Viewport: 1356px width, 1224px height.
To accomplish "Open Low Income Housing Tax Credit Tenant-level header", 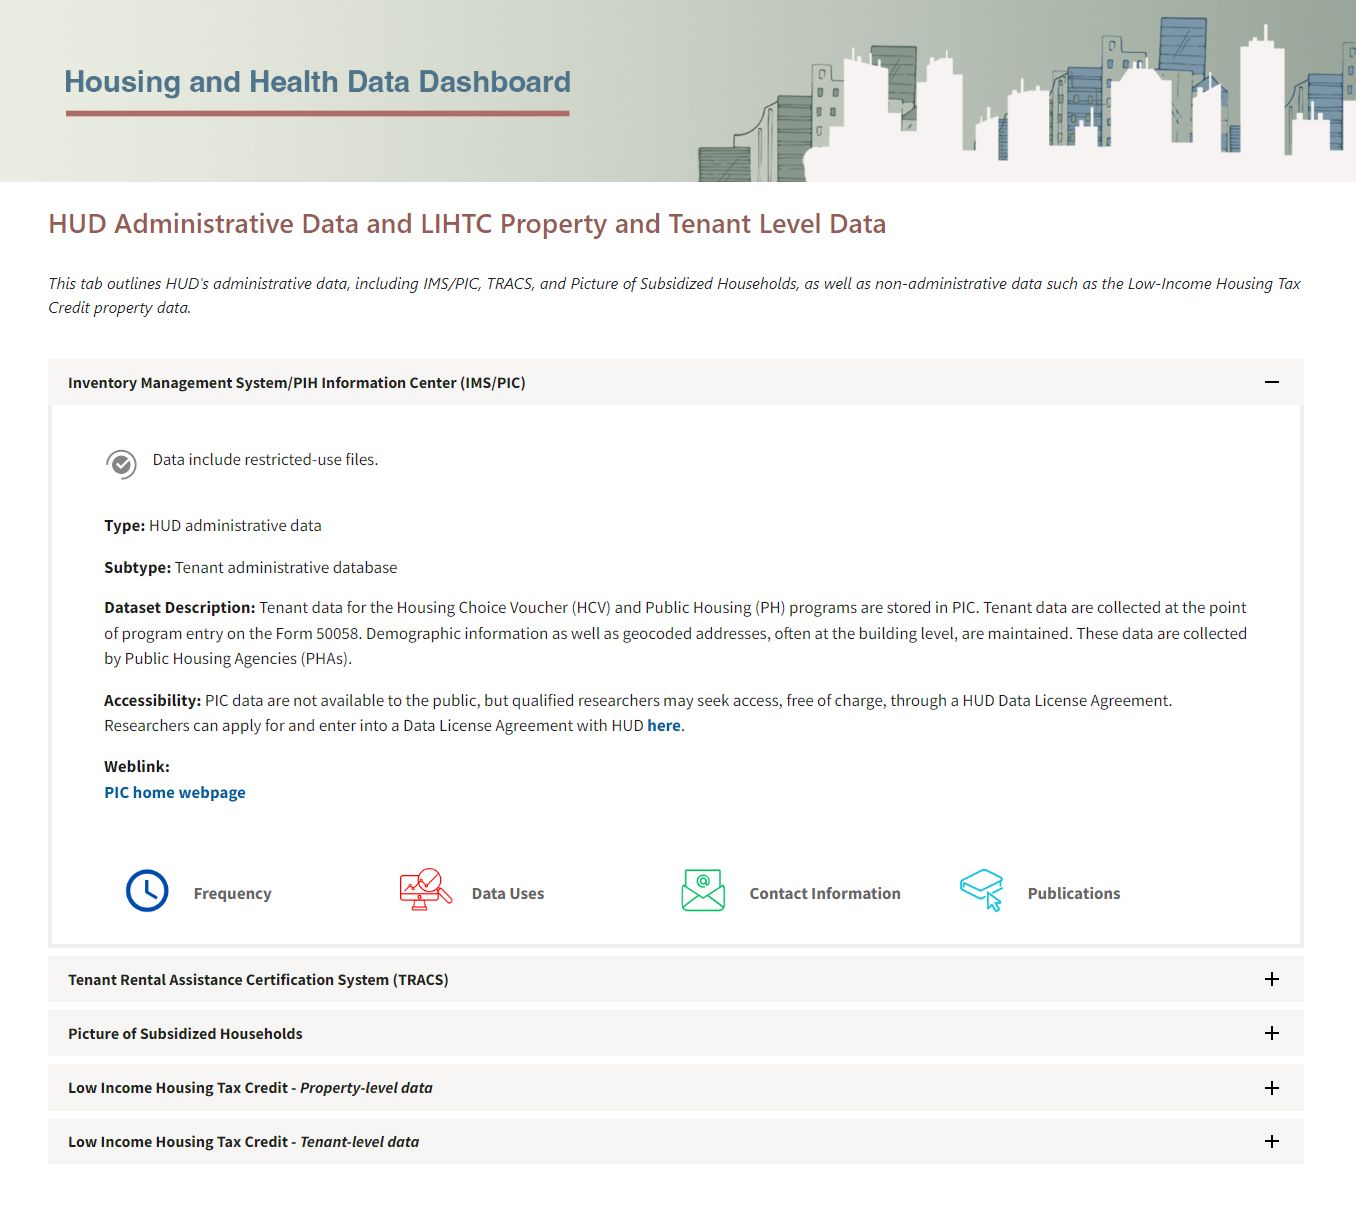I will point(676,1141).
